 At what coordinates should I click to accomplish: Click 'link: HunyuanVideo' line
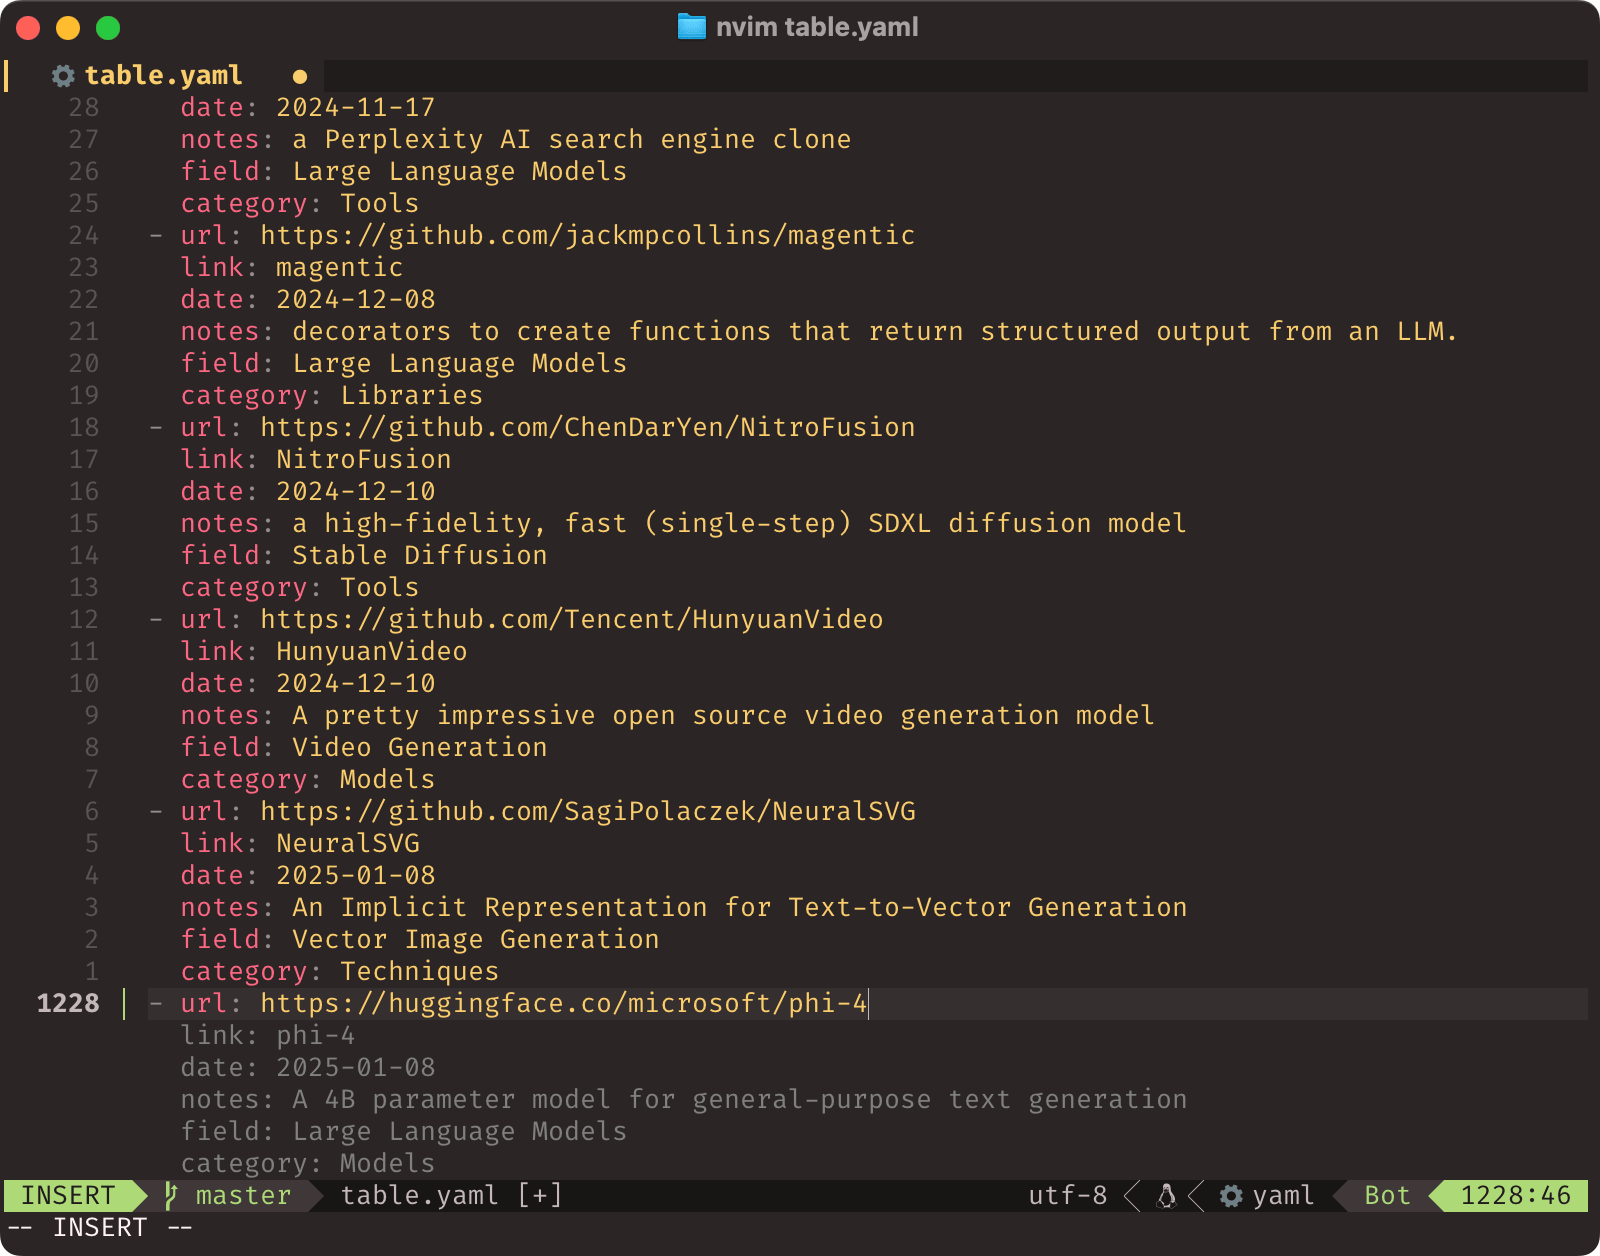point(323,651)
